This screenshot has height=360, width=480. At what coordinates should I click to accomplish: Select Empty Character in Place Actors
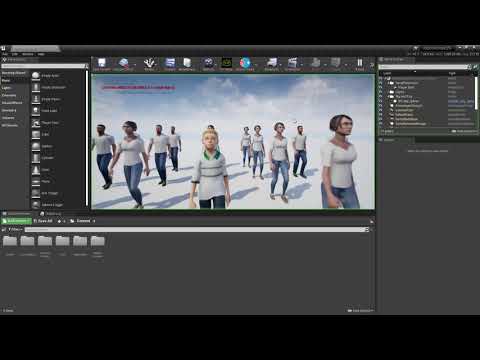(x=58, y=87)
